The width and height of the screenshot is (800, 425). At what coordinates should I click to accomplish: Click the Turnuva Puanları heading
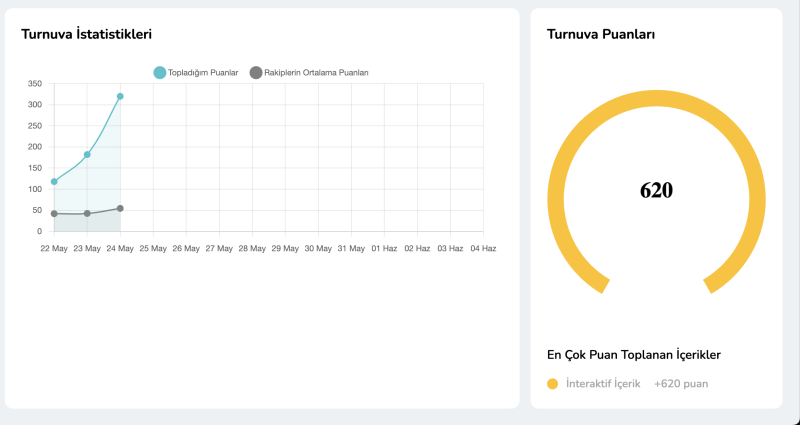click(601, 34)
